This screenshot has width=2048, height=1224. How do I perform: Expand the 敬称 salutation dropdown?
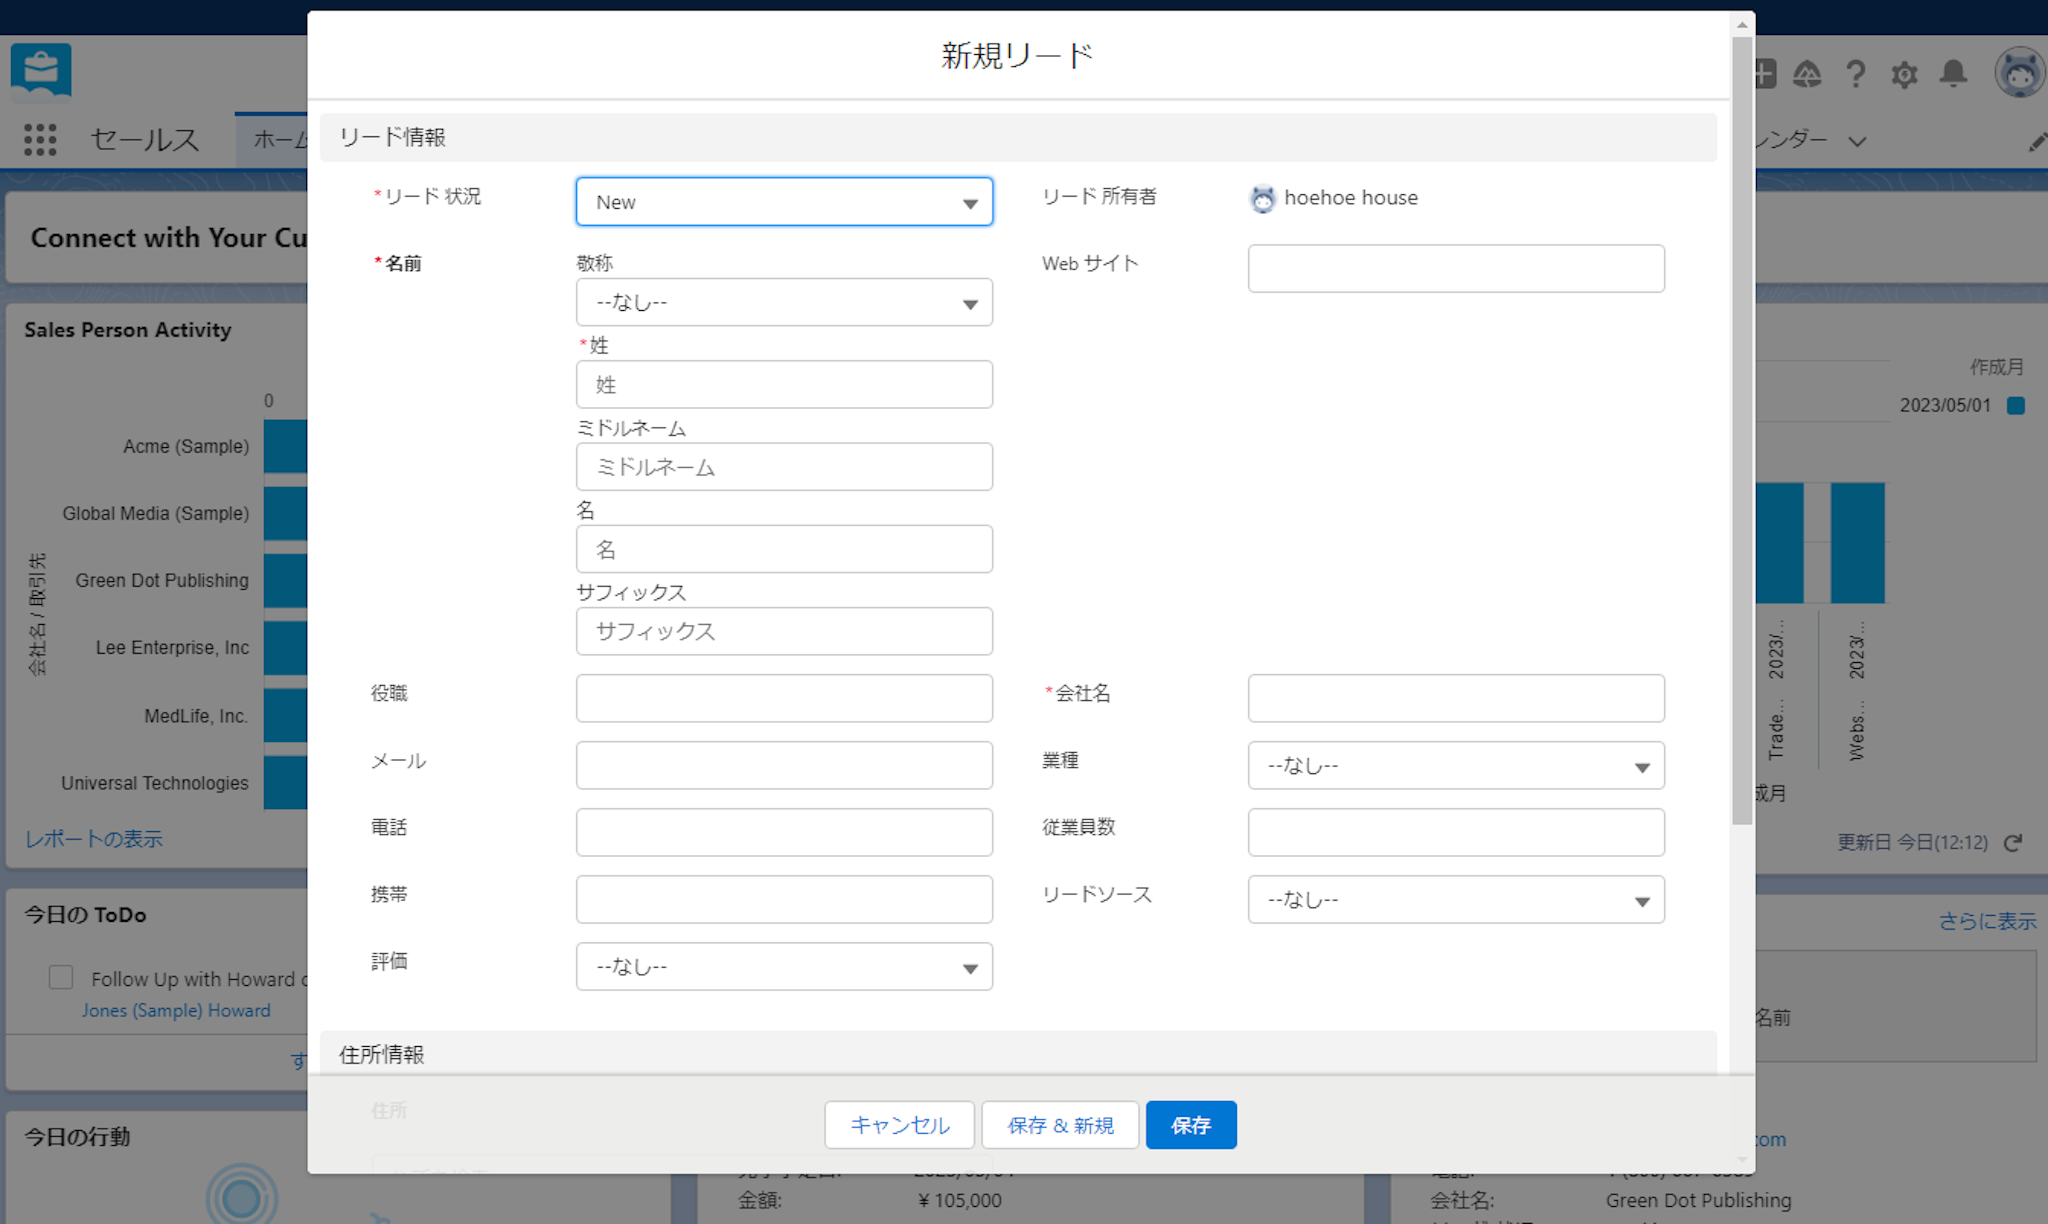784,302
